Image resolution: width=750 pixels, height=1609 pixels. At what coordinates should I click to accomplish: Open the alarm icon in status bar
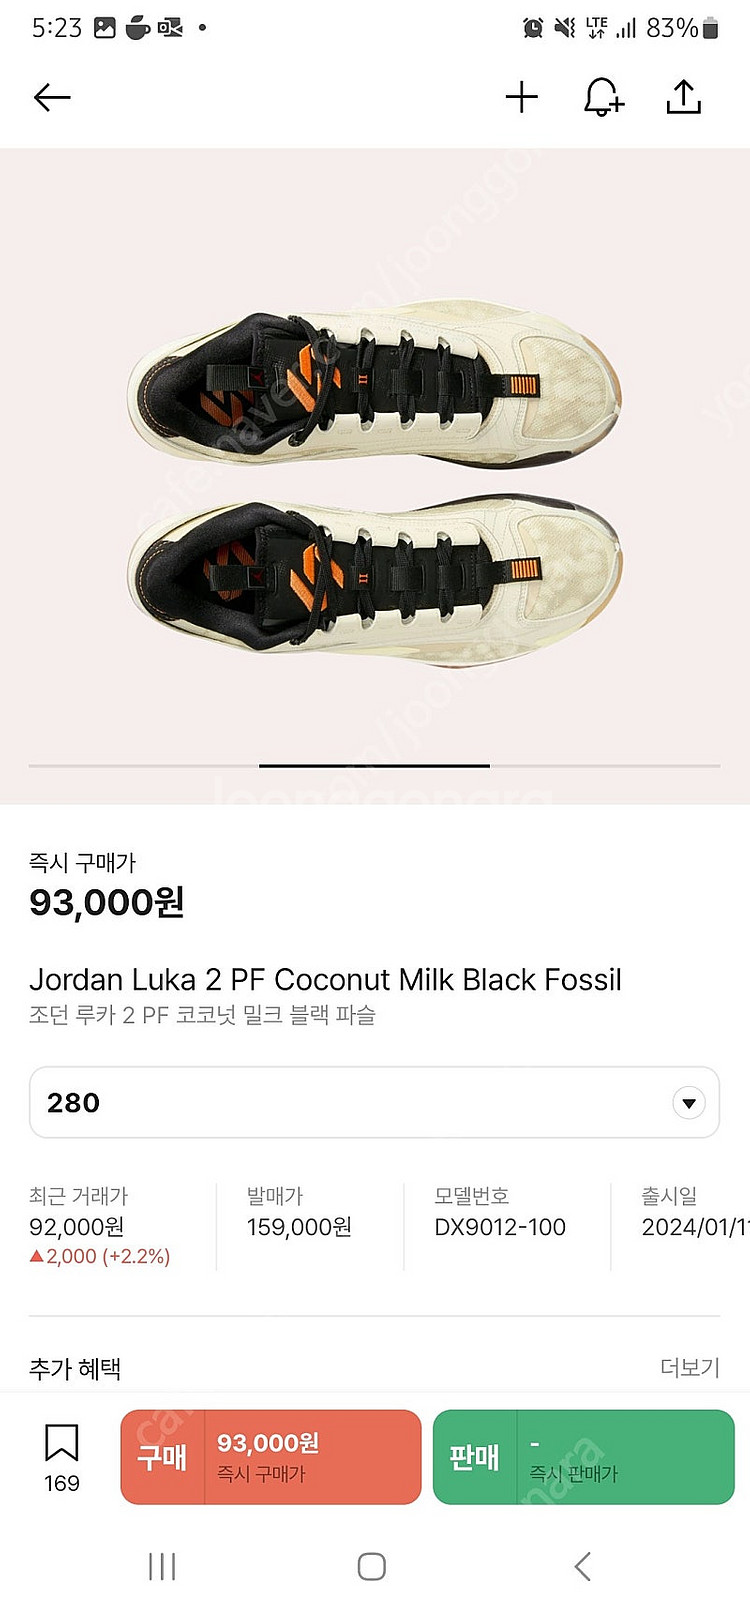[x=533, y=28]
